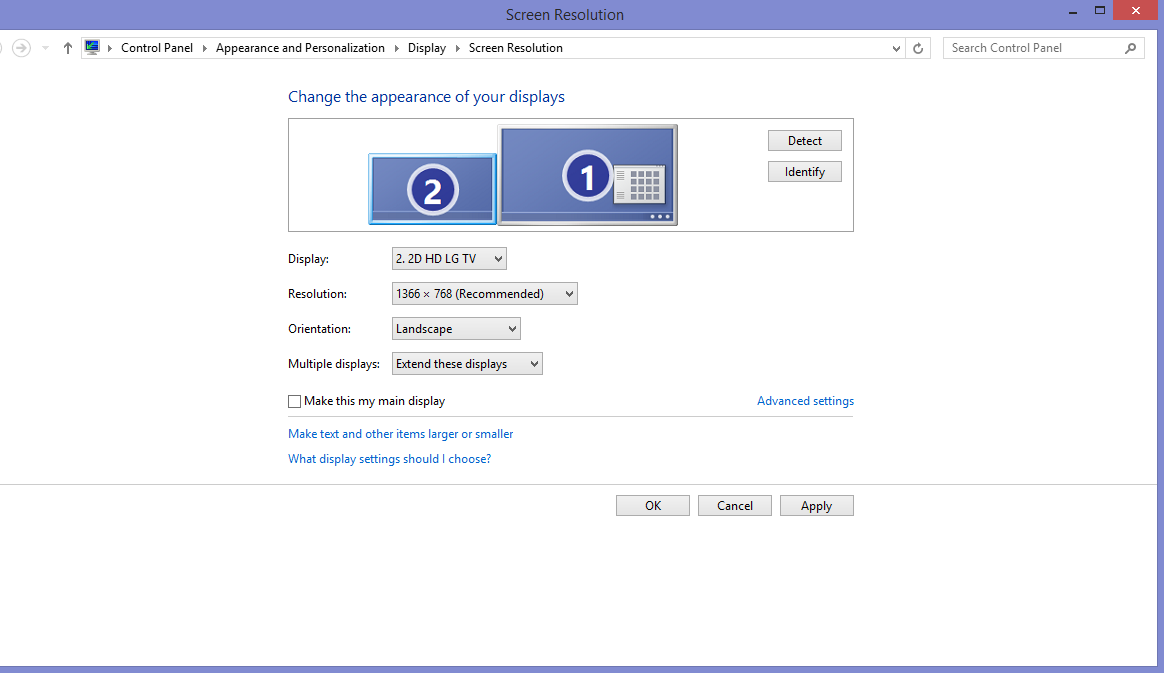This screenshot has width=1164, height=673.
Task: Click the up-one-level arrow
Action: pyautogui.click(x=67, y=47)
